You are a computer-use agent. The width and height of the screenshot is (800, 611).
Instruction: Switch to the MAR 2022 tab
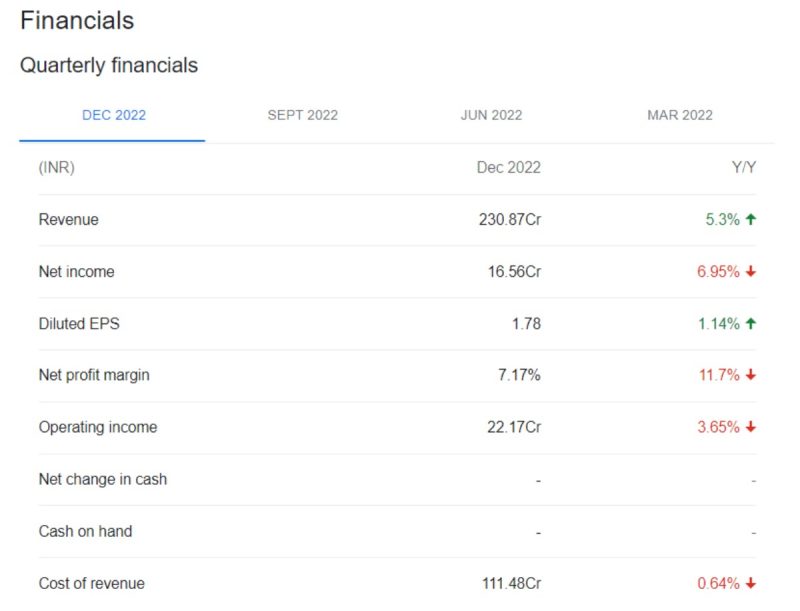click(680, 115)
